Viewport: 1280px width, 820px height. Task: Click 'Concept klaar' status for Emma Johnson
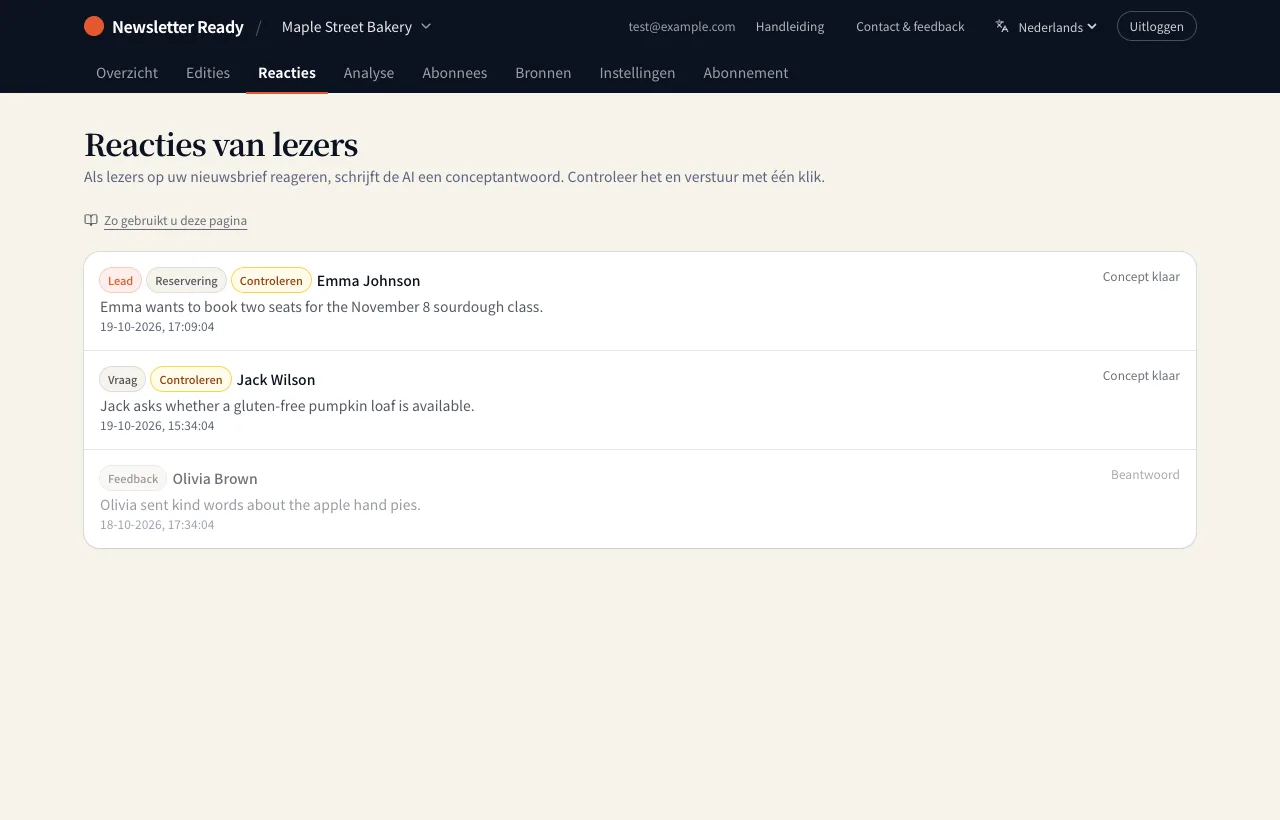(x=1141, y=276)
